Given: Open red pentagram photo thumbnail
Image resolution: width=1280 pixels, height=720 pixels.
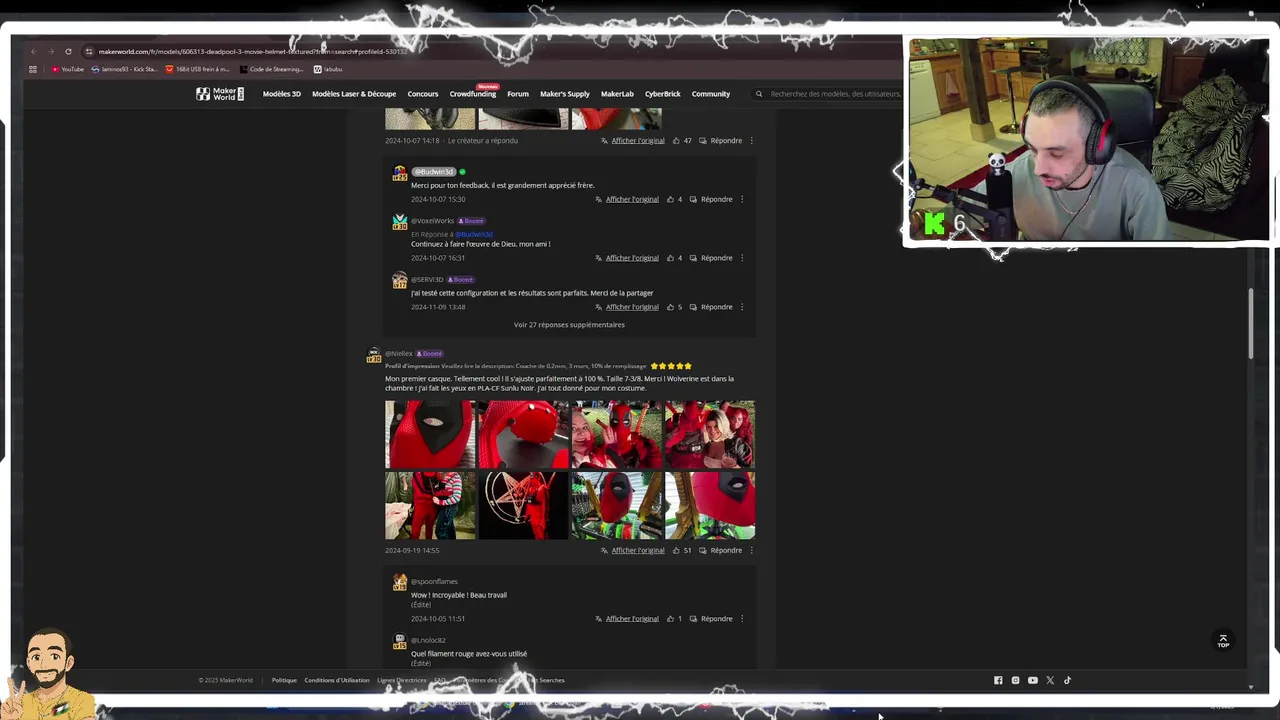Looking at the screenshot, I should 523,506.
